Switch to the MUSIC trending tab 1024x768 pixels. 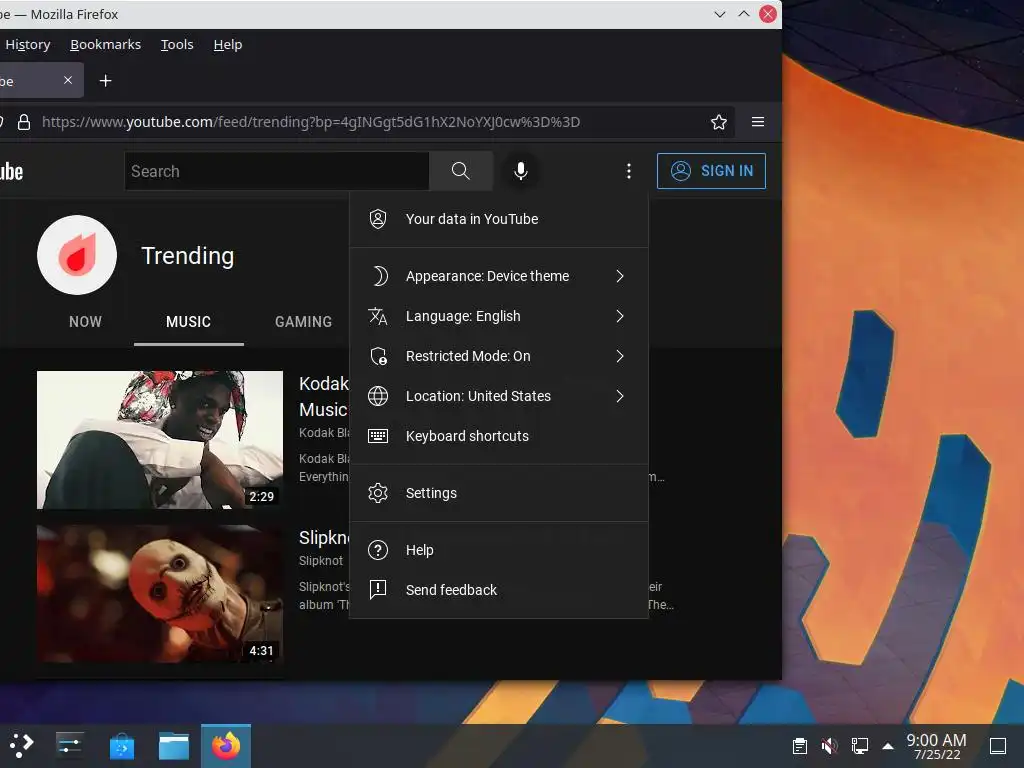coord(189,321)
